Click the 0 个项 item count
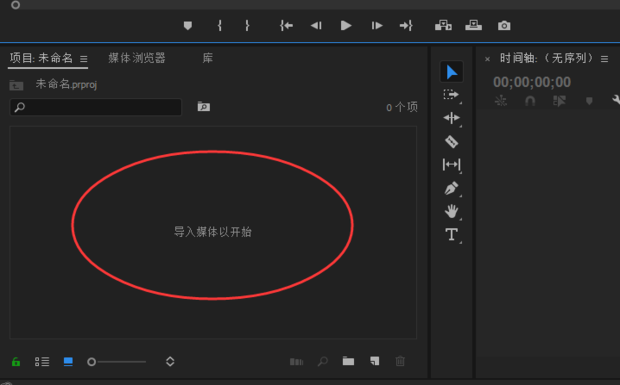620x385 pixels. click(402, 107)
